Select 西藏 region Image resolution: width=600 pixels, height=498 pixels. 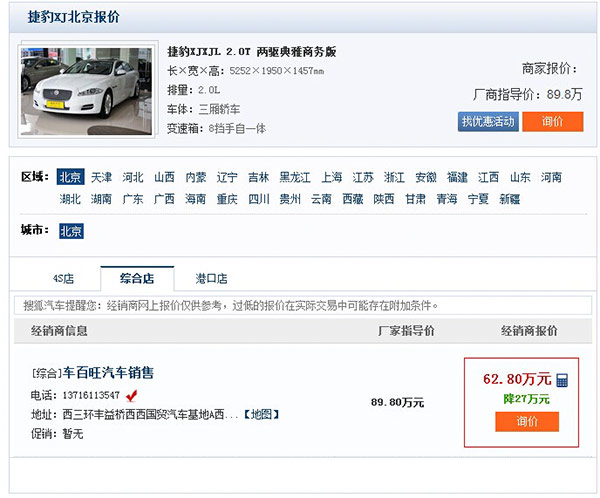(x=352, y=199)
